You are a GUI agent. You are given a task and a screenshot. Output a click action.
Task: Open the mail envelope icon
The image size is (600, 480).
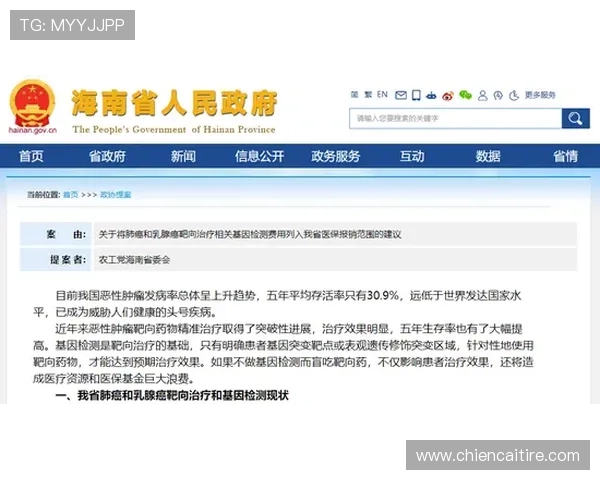401,95
